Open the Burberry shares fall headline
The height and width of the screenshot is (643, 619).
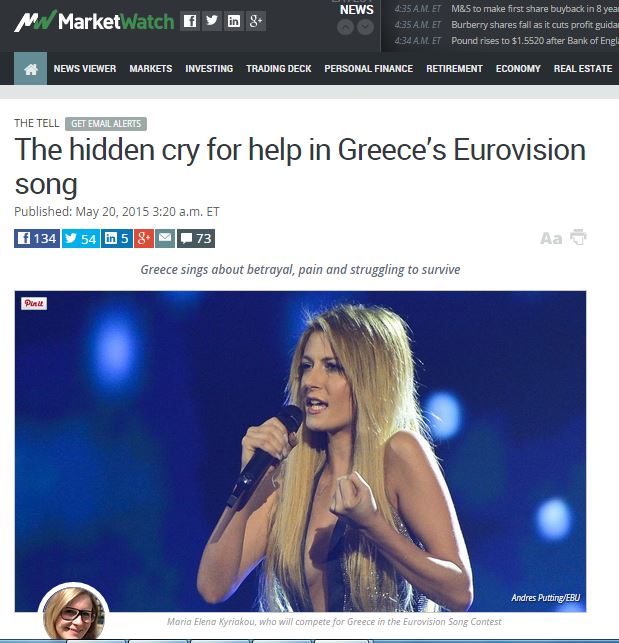coord(535,25)
